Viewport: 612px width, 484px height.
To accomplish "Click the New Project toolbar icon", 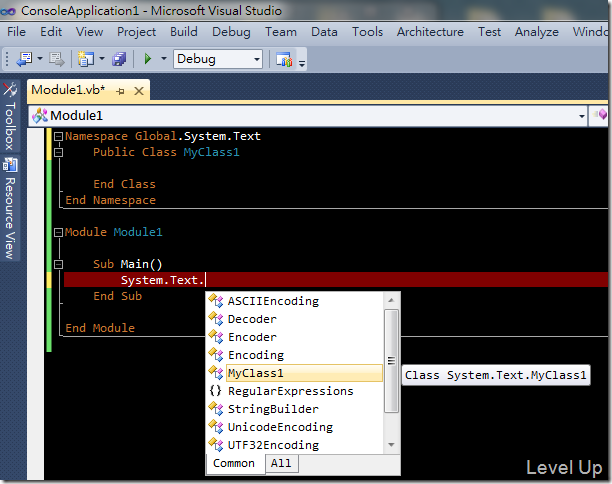I will (x=85, y=59).
